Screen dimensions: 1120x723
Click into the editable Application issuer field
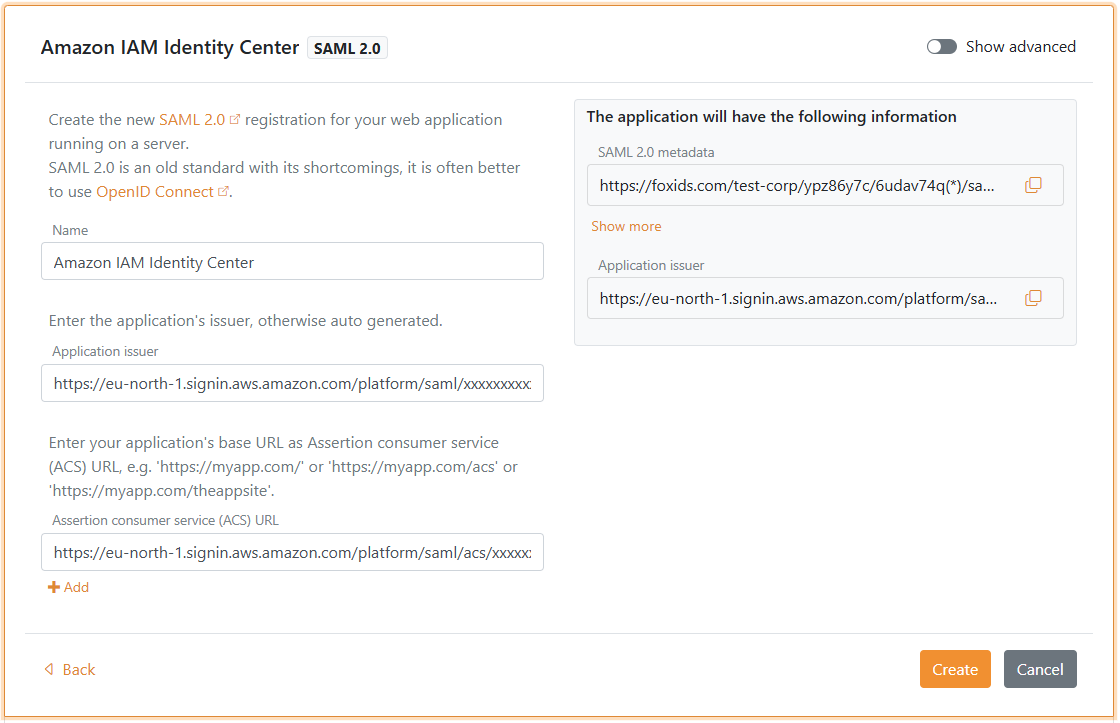pyautogui.click(x=292, y=383)
